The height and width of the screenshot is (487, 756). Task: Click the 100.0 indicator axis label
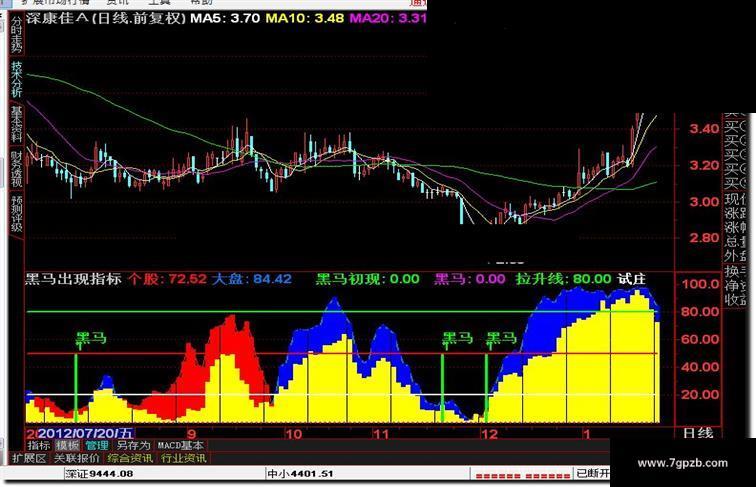(701, 284)
